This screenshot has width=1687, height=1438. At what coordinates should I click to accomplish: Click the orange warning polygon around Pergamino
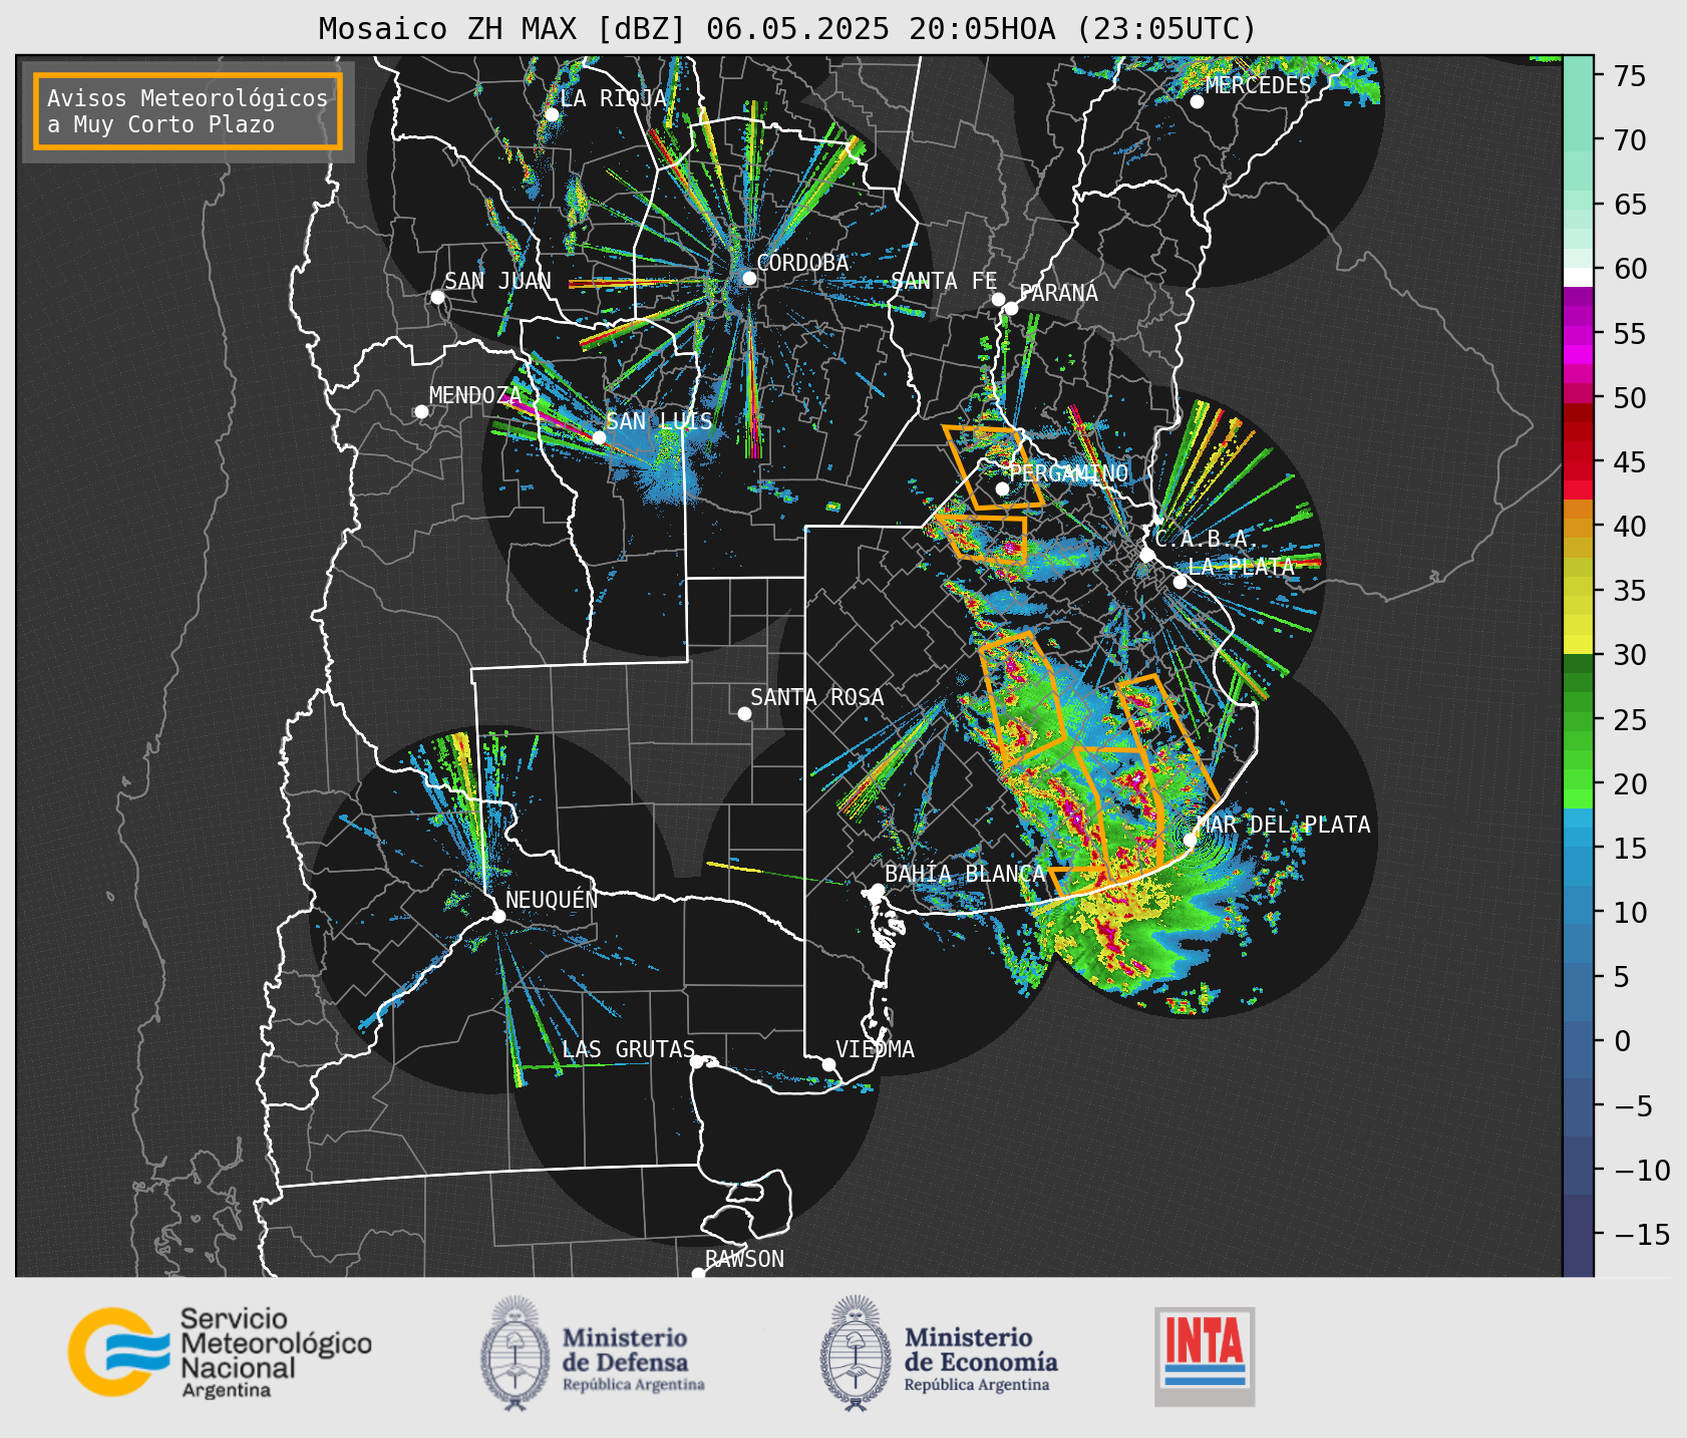pyautogui.click(x=993, y=466)
